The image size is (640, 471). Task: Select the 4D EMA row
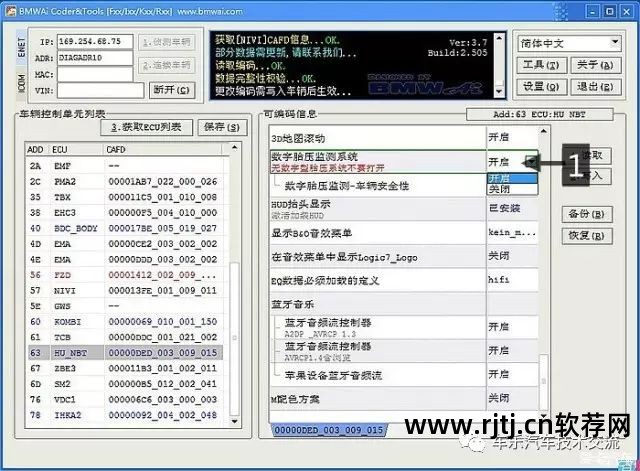tap(126, 244)
